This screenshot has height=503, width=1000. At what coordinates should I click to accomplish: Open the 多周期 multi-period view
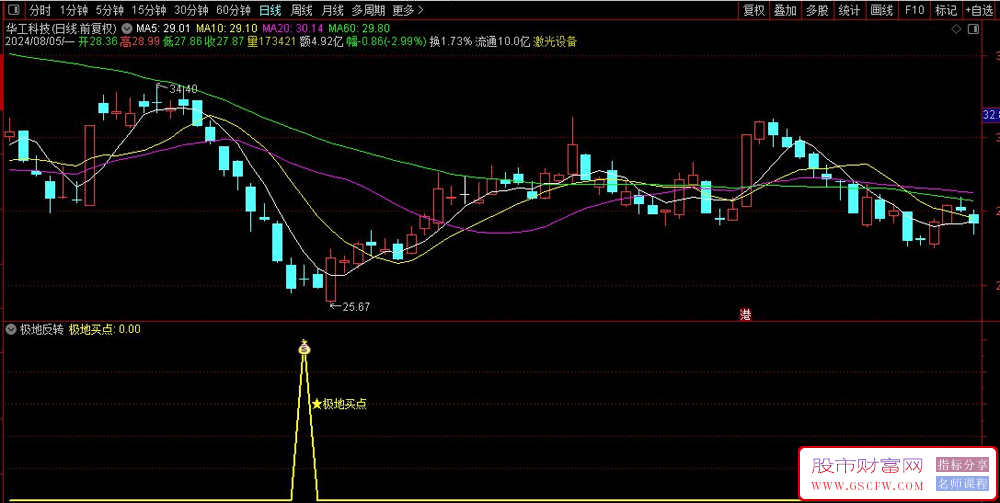tap(368, 10)
